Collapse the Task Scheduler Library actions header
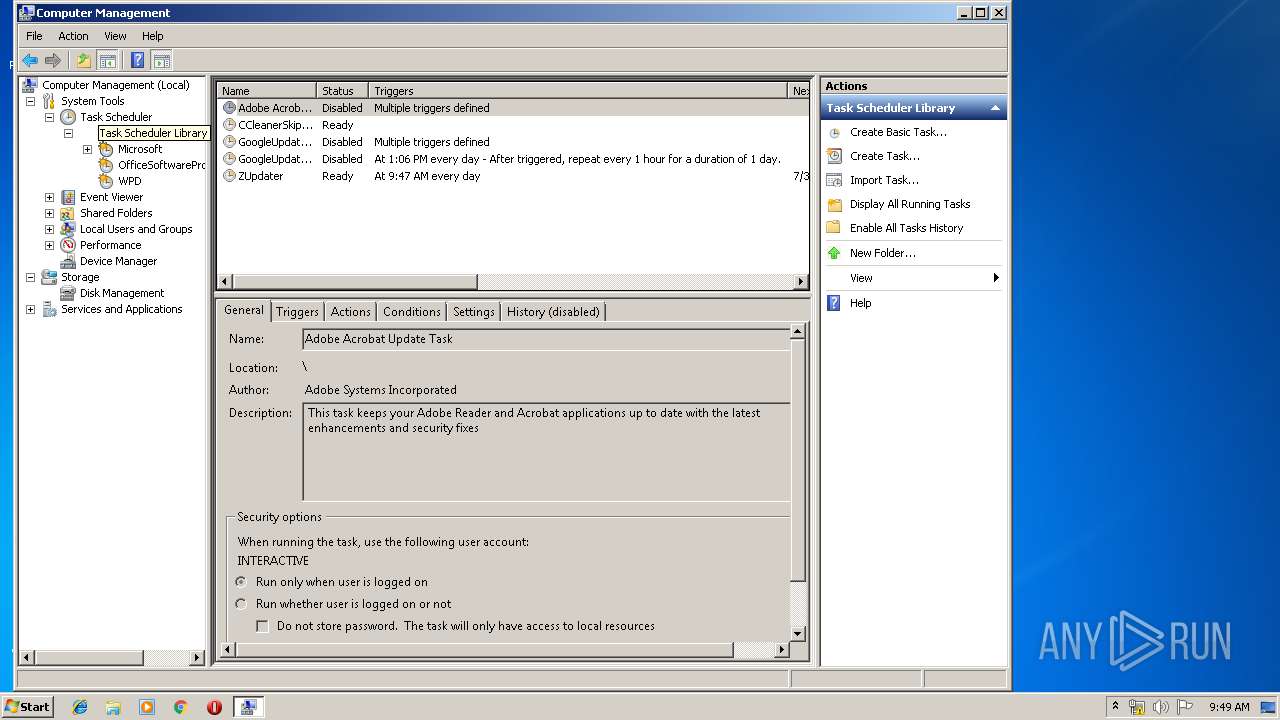The image size is (1280, 720). point(995,108)
